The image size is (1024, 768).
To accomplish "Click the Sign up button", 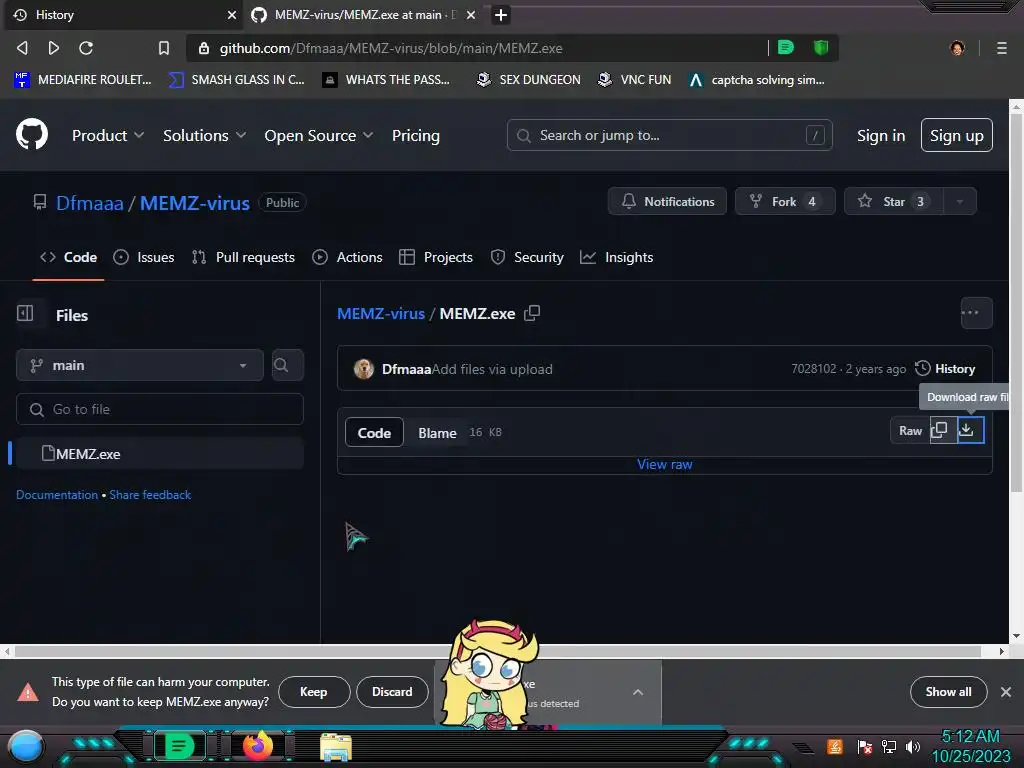I will (x=956, y=135).
